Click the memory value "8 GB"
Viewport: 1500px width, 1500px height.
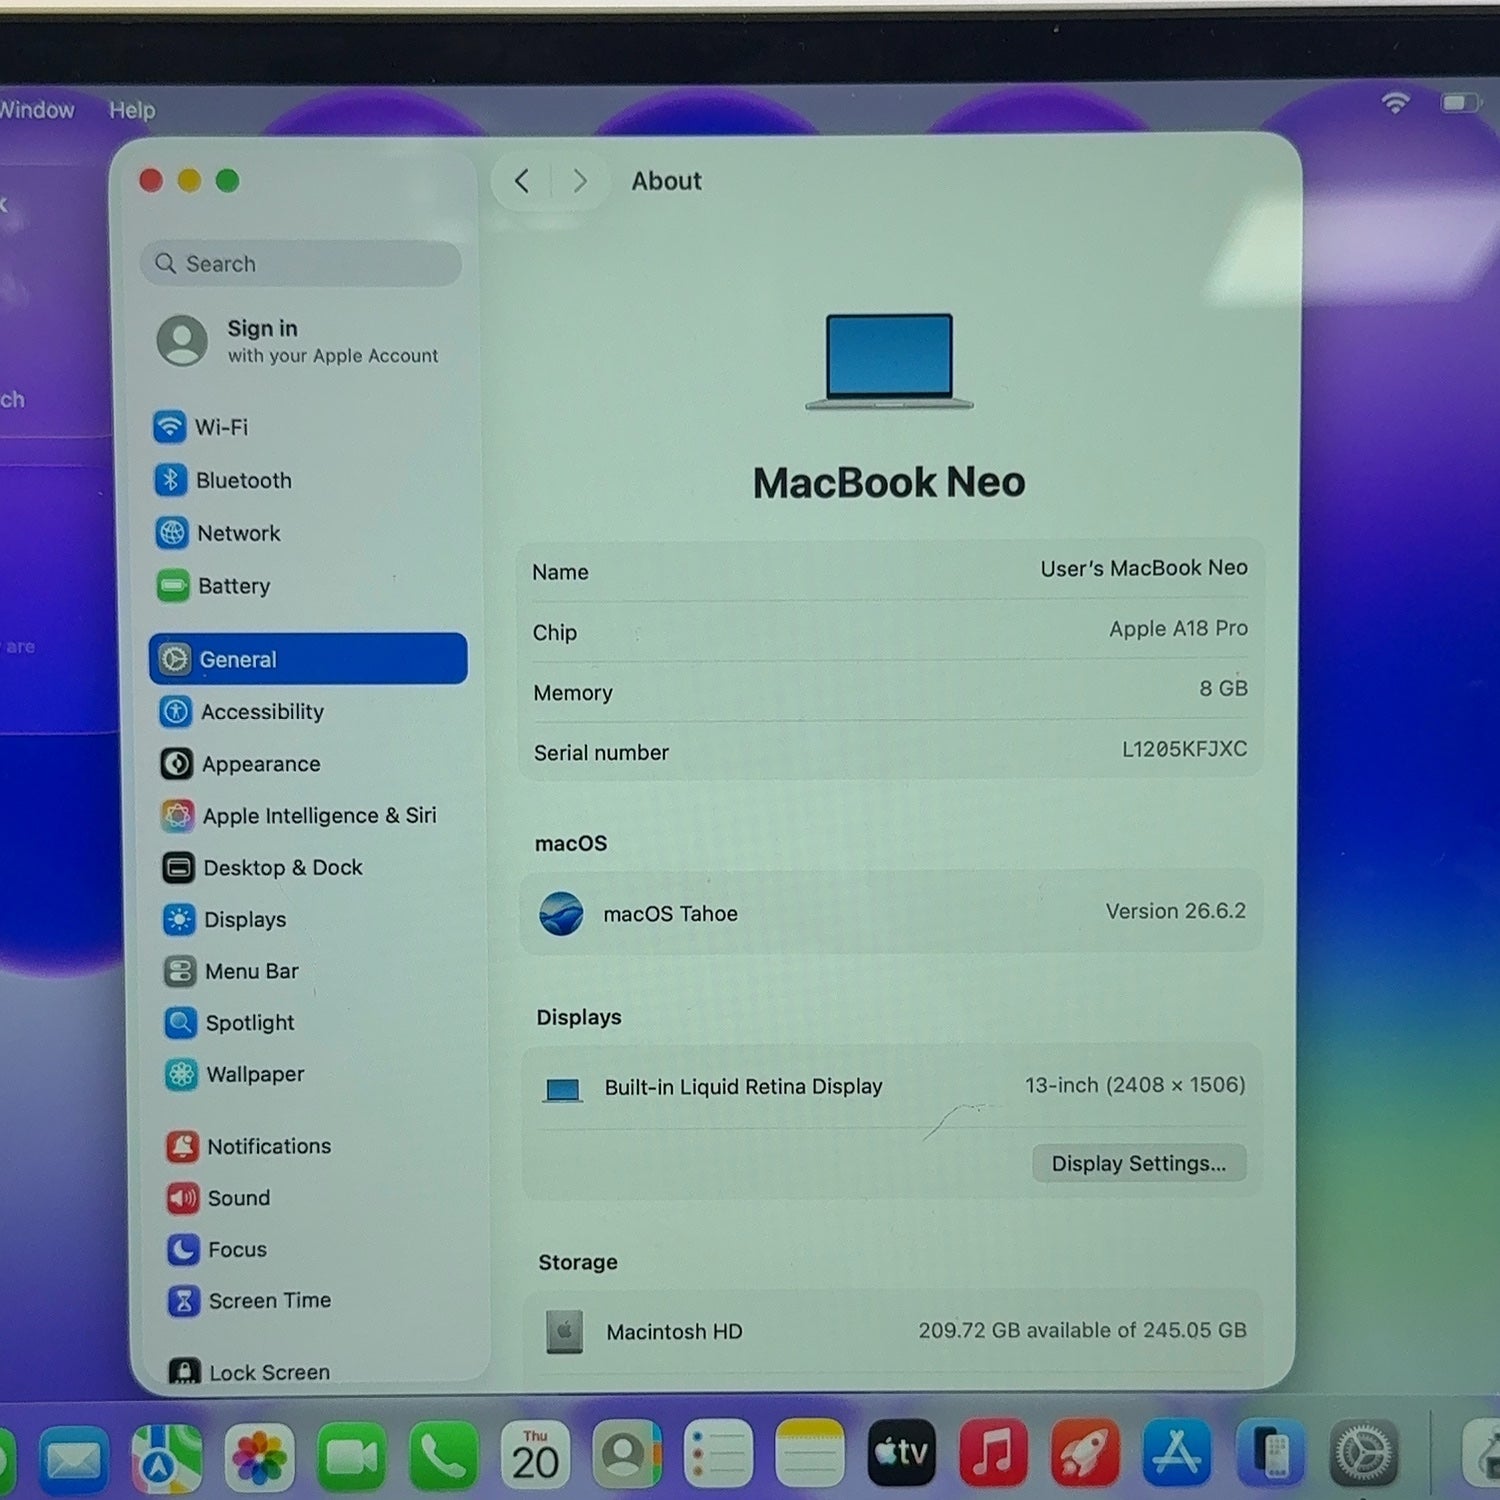pos(1223,688)
